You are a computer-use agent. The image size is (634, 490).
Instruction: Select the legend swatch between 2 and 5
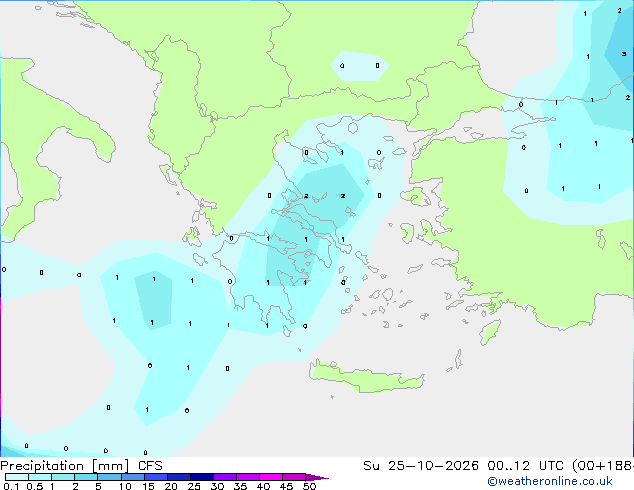86,477
